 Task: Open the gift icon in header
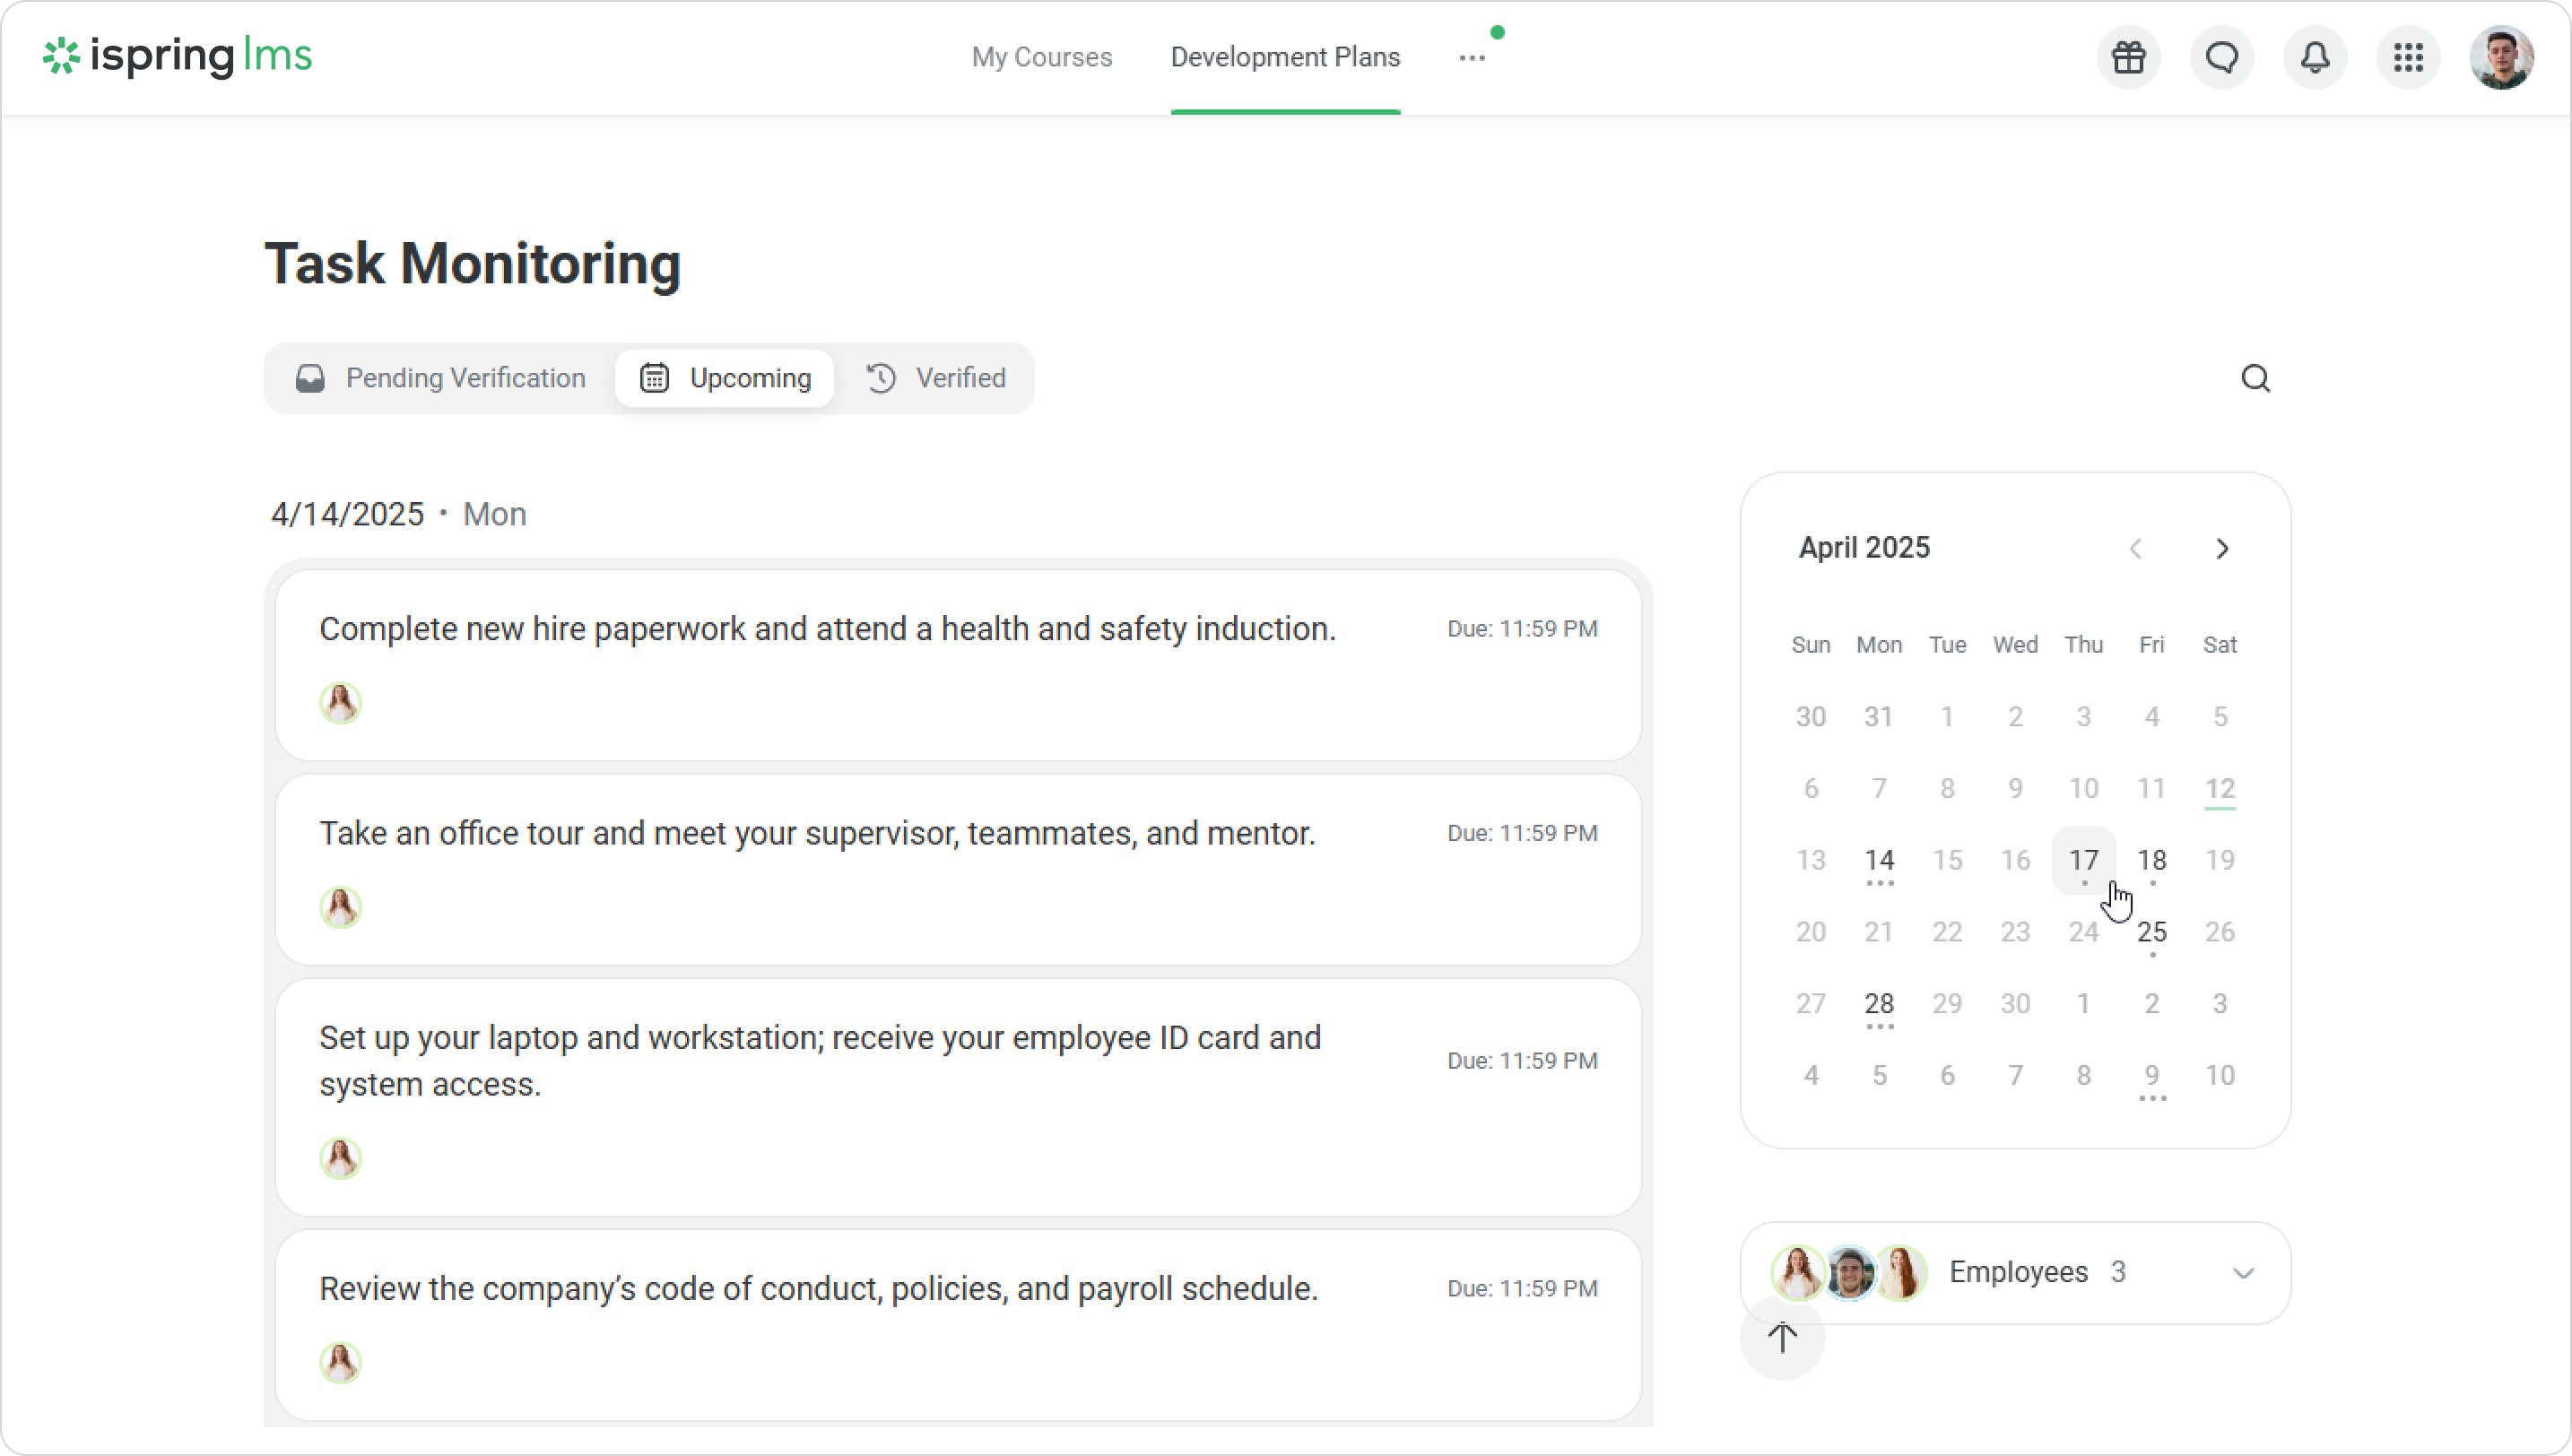pos(2128,58)
